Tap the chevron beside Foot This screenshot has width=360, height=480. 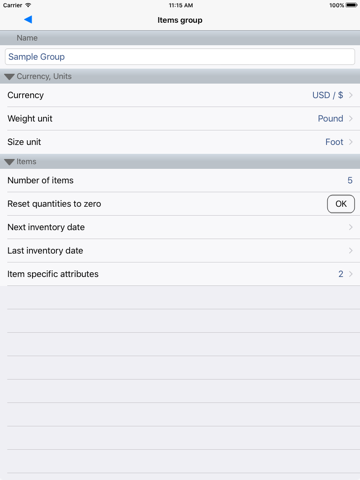click(x=351, y=142)
